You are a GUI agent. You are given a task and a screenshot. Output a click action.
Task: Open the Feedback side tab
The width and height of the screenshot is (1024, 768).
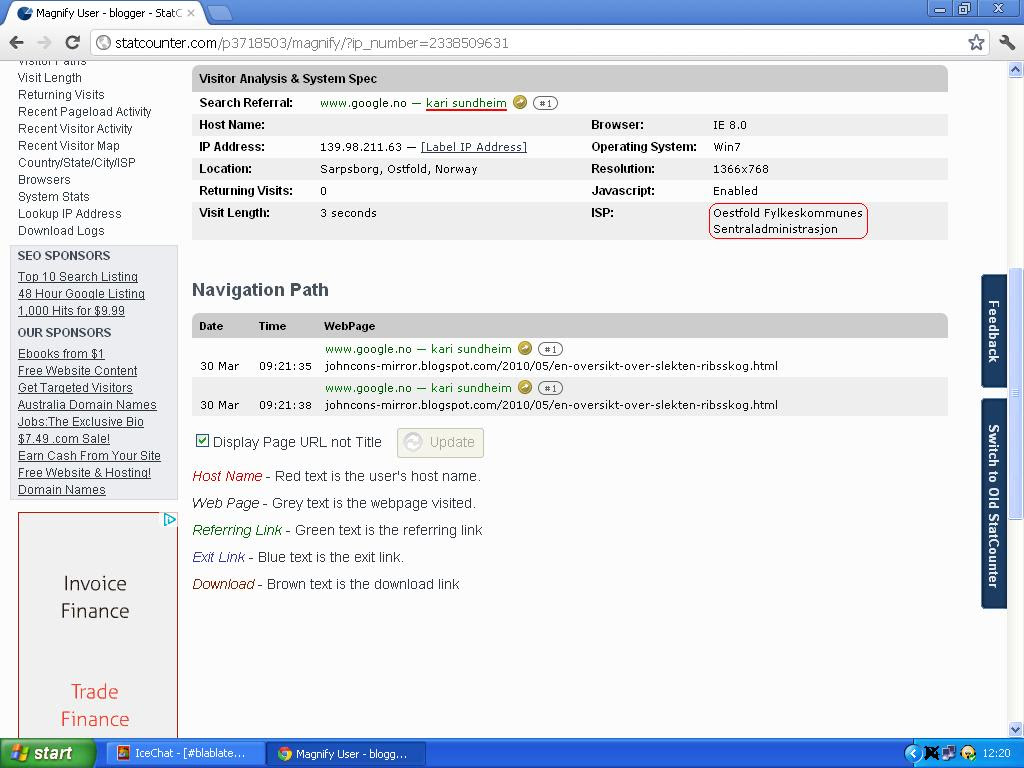[x=993, y=331]
